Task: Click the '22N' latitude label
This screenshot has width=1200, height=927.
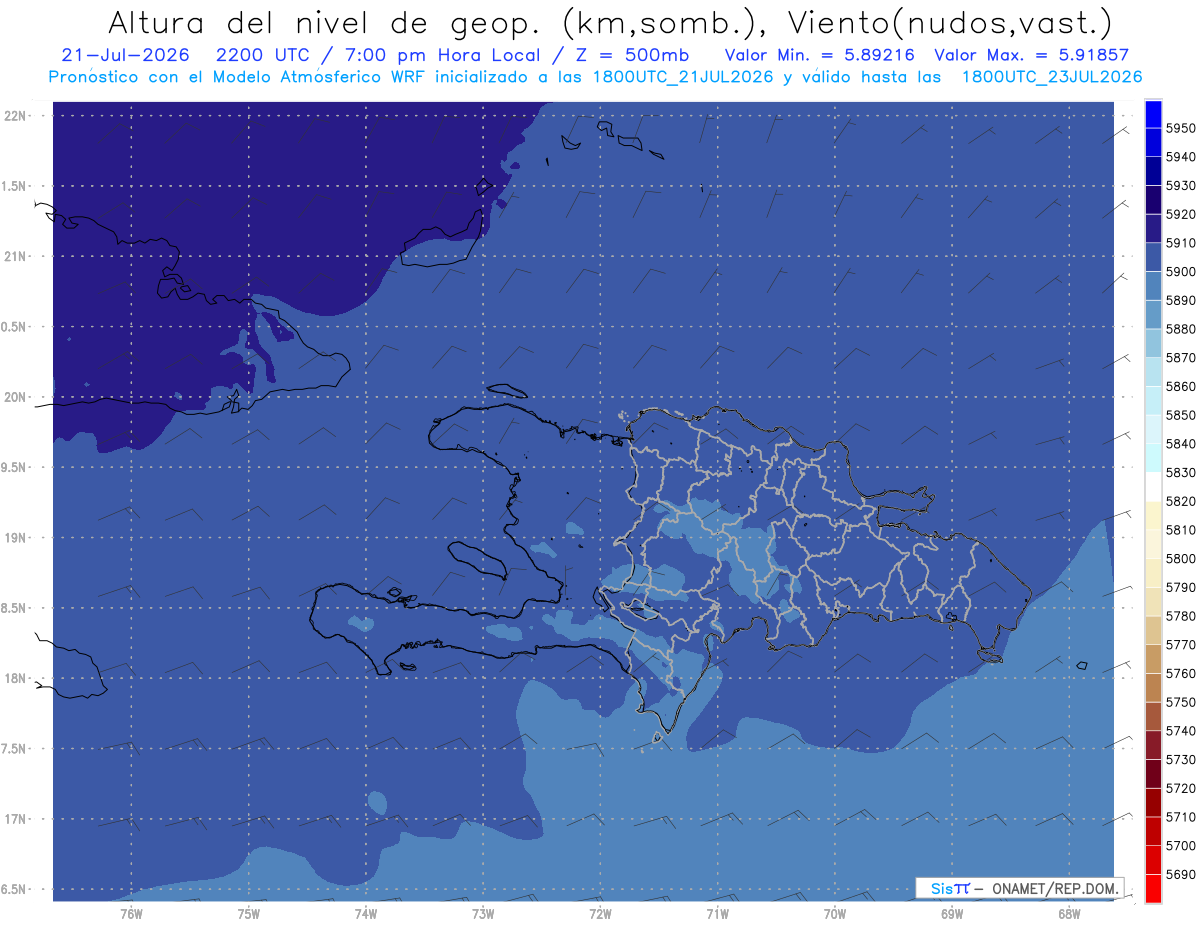Action: pos(17,116)
